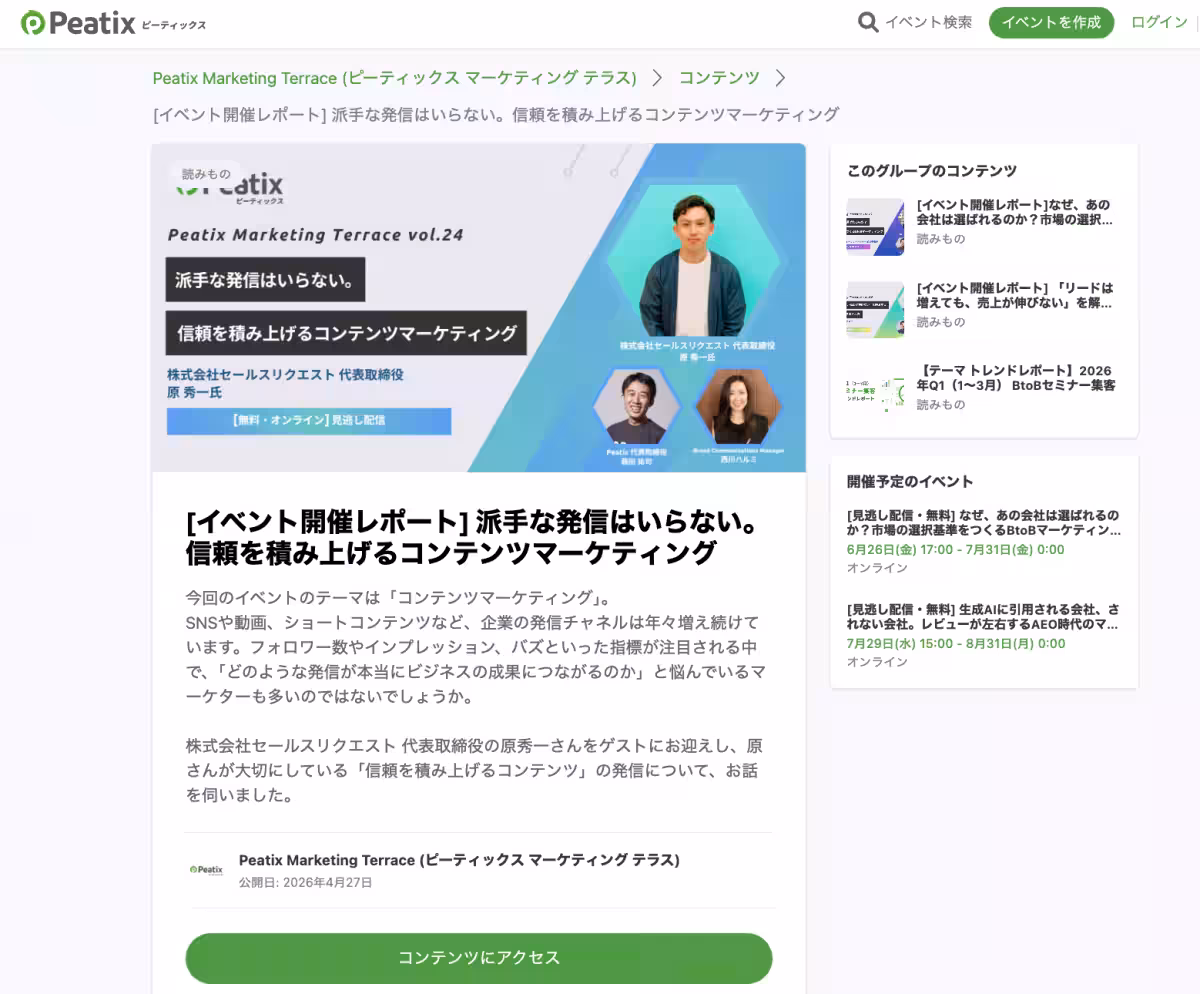Open upcoming event 生成AIに引用される会社
The height and width of the screenshot is (994, 1200).
click(984, 634)
